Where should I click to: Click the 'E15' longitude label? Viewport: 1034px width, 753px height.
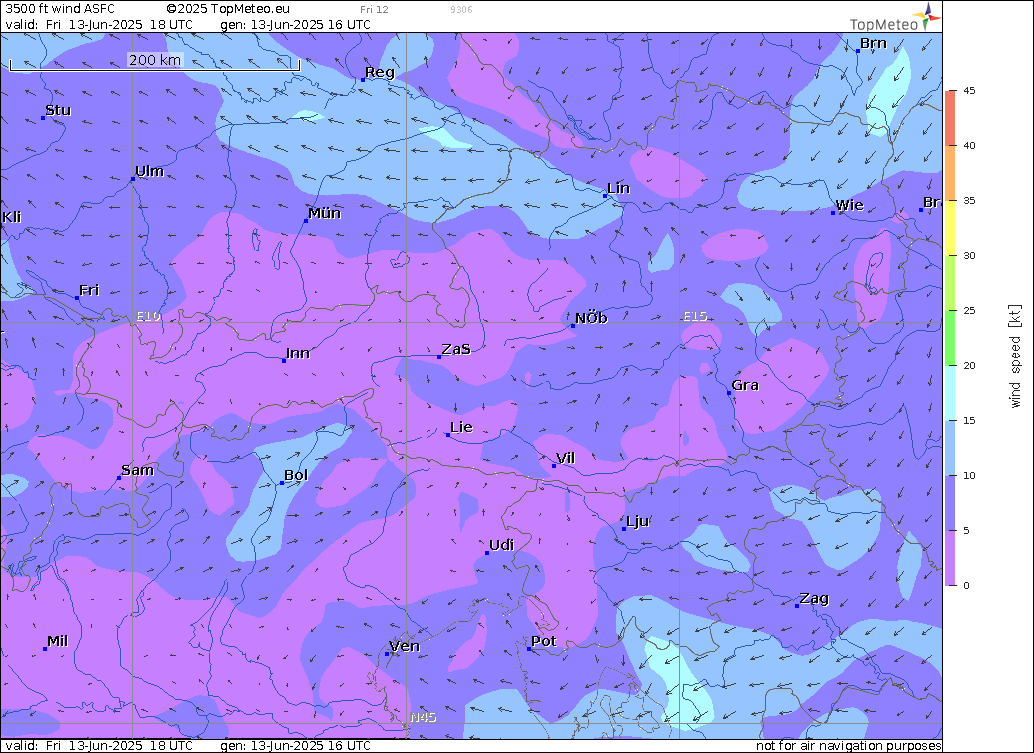(695, 316)
